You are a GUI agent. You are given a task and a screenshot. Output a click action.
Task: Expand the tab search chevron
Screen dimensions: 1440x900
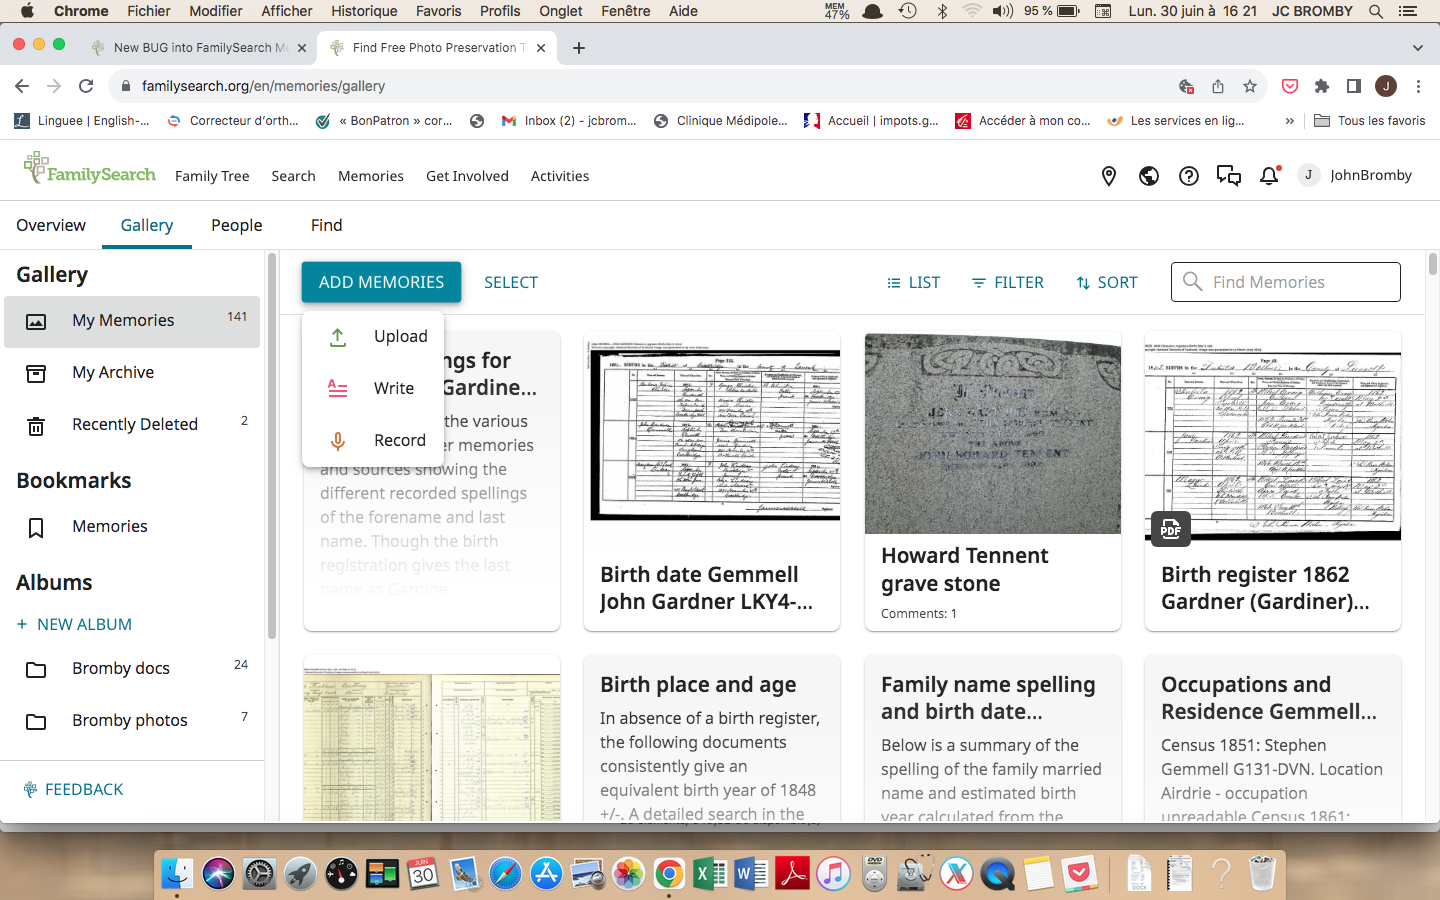click(x=1418, y=47)
